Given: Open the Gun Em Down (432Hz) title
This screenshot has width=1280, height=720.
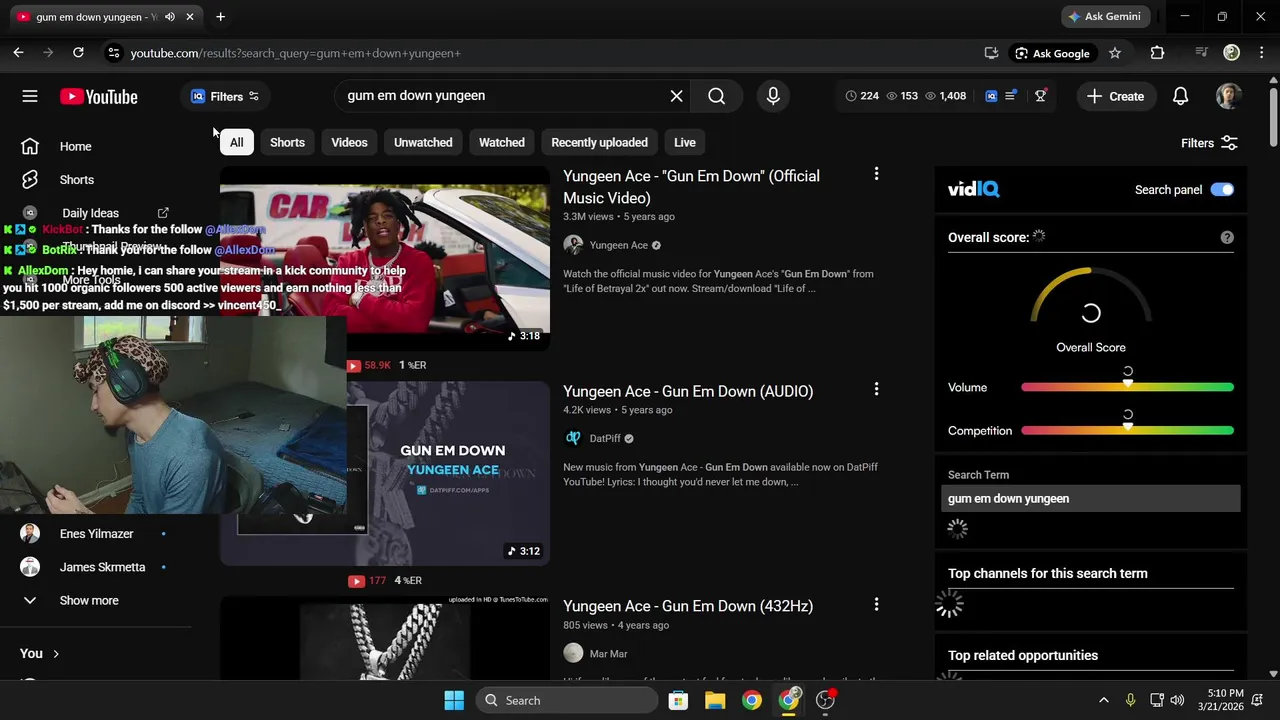Looking at the screenshot, I should (688, 606).
